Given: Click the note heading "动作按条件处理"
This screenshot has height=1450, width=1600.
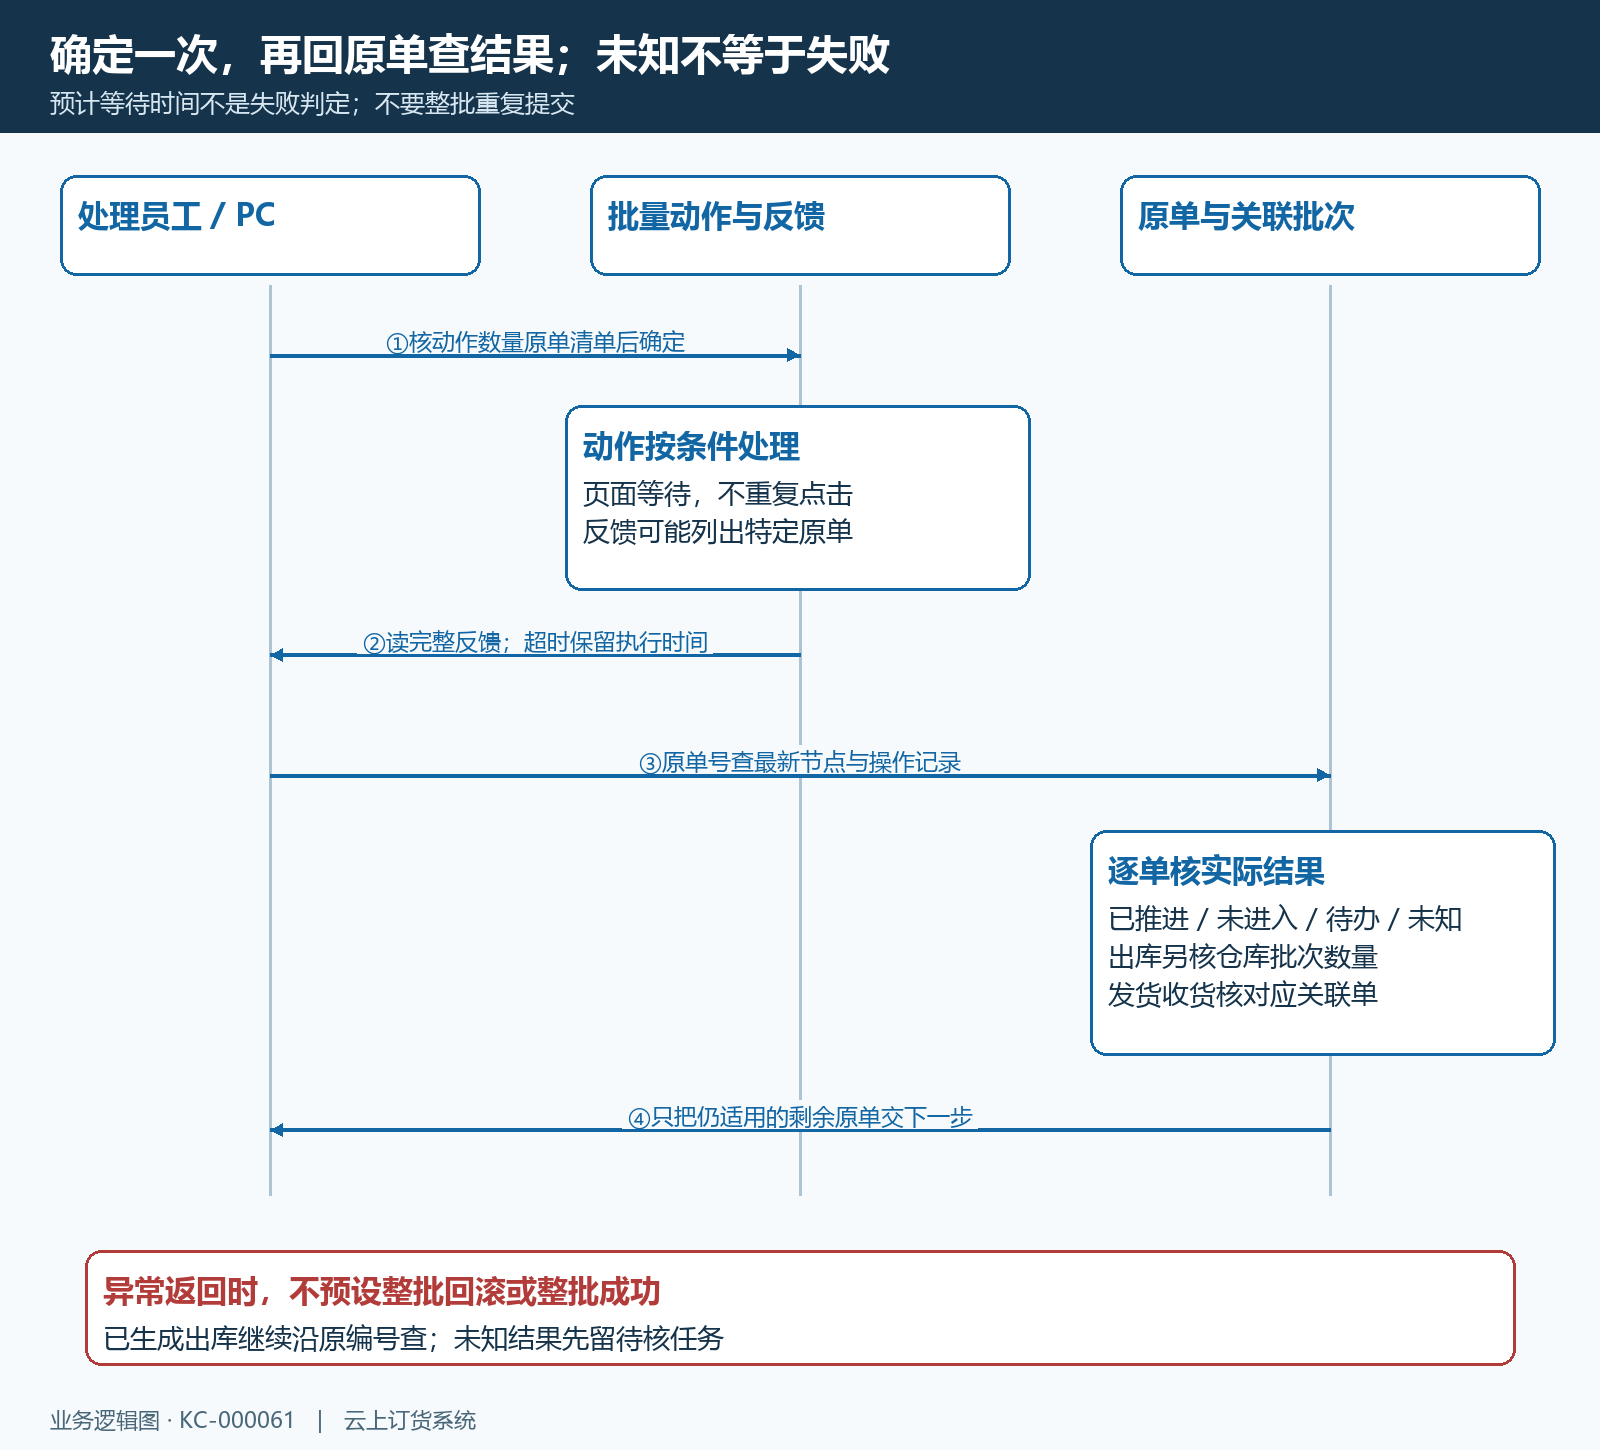Looking at the screenshot, I should click(691, 446).
